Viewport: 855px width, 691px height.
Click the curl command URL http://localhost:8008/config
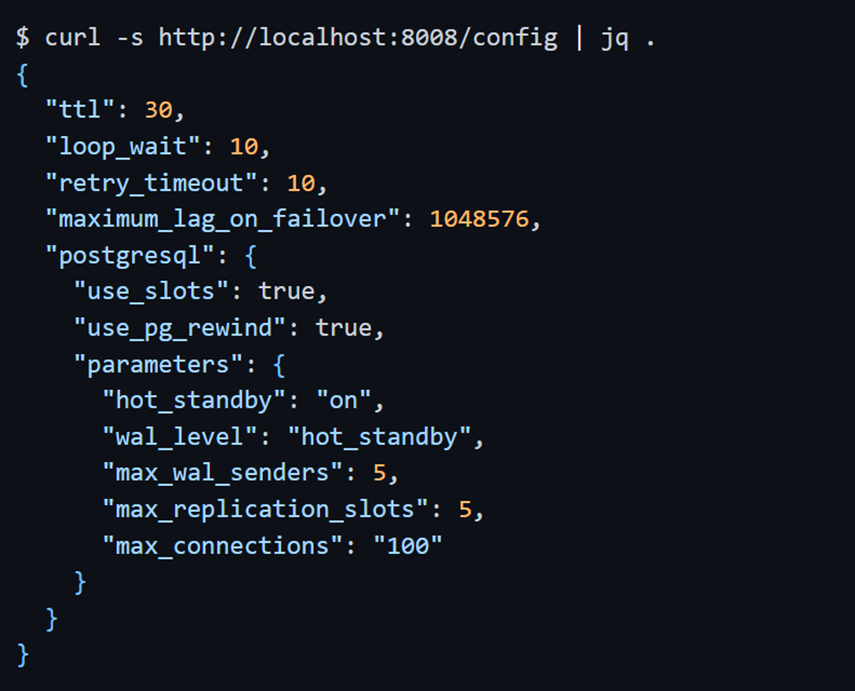coord(358,38)
